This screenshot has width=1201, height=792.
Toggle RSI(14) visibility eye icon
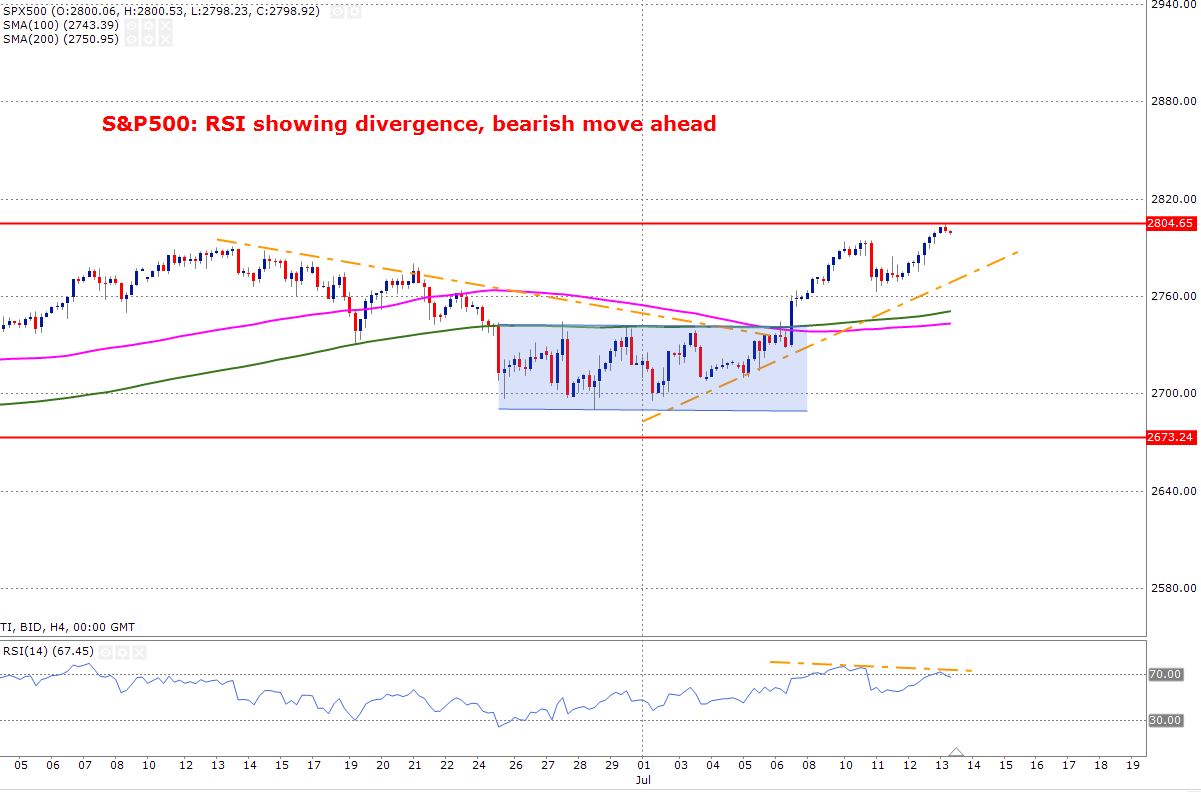coord(105,652)
